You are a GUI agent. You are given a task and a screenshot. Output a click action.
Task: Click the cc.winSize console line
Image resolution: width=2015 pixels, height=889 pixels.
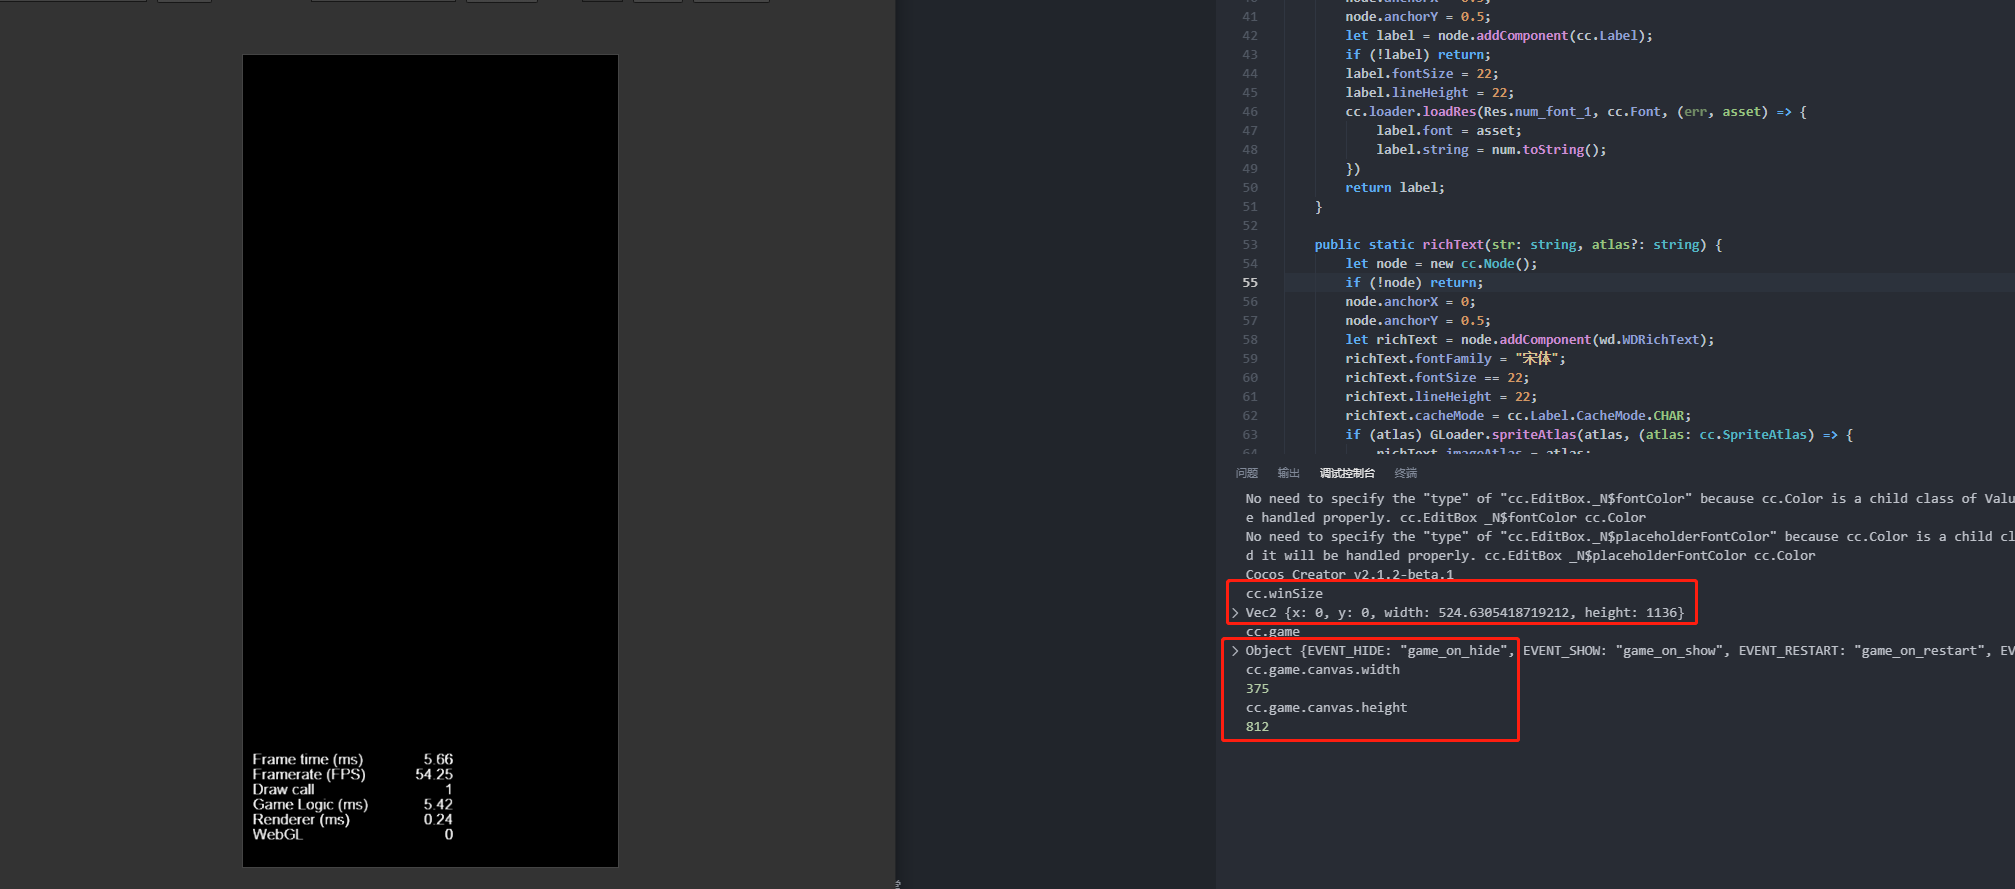pyautogui.click(x=1284, y=594)
